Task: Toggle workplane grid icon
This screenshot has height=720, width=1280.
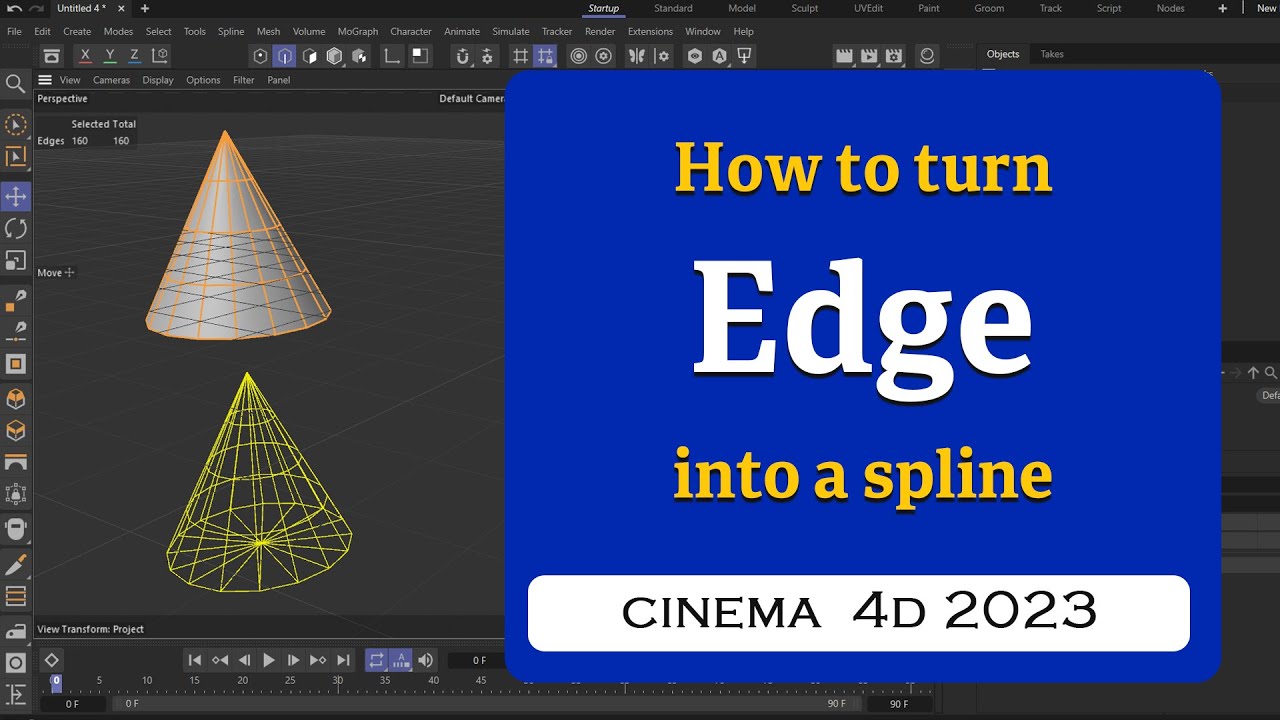Action: click(520, 56)
